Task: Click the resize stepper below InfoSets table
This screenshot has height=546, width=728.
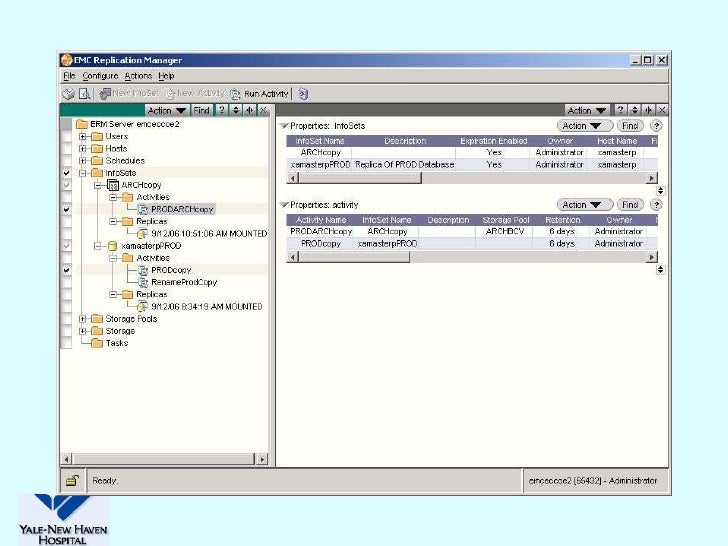Action: point(661,191)
